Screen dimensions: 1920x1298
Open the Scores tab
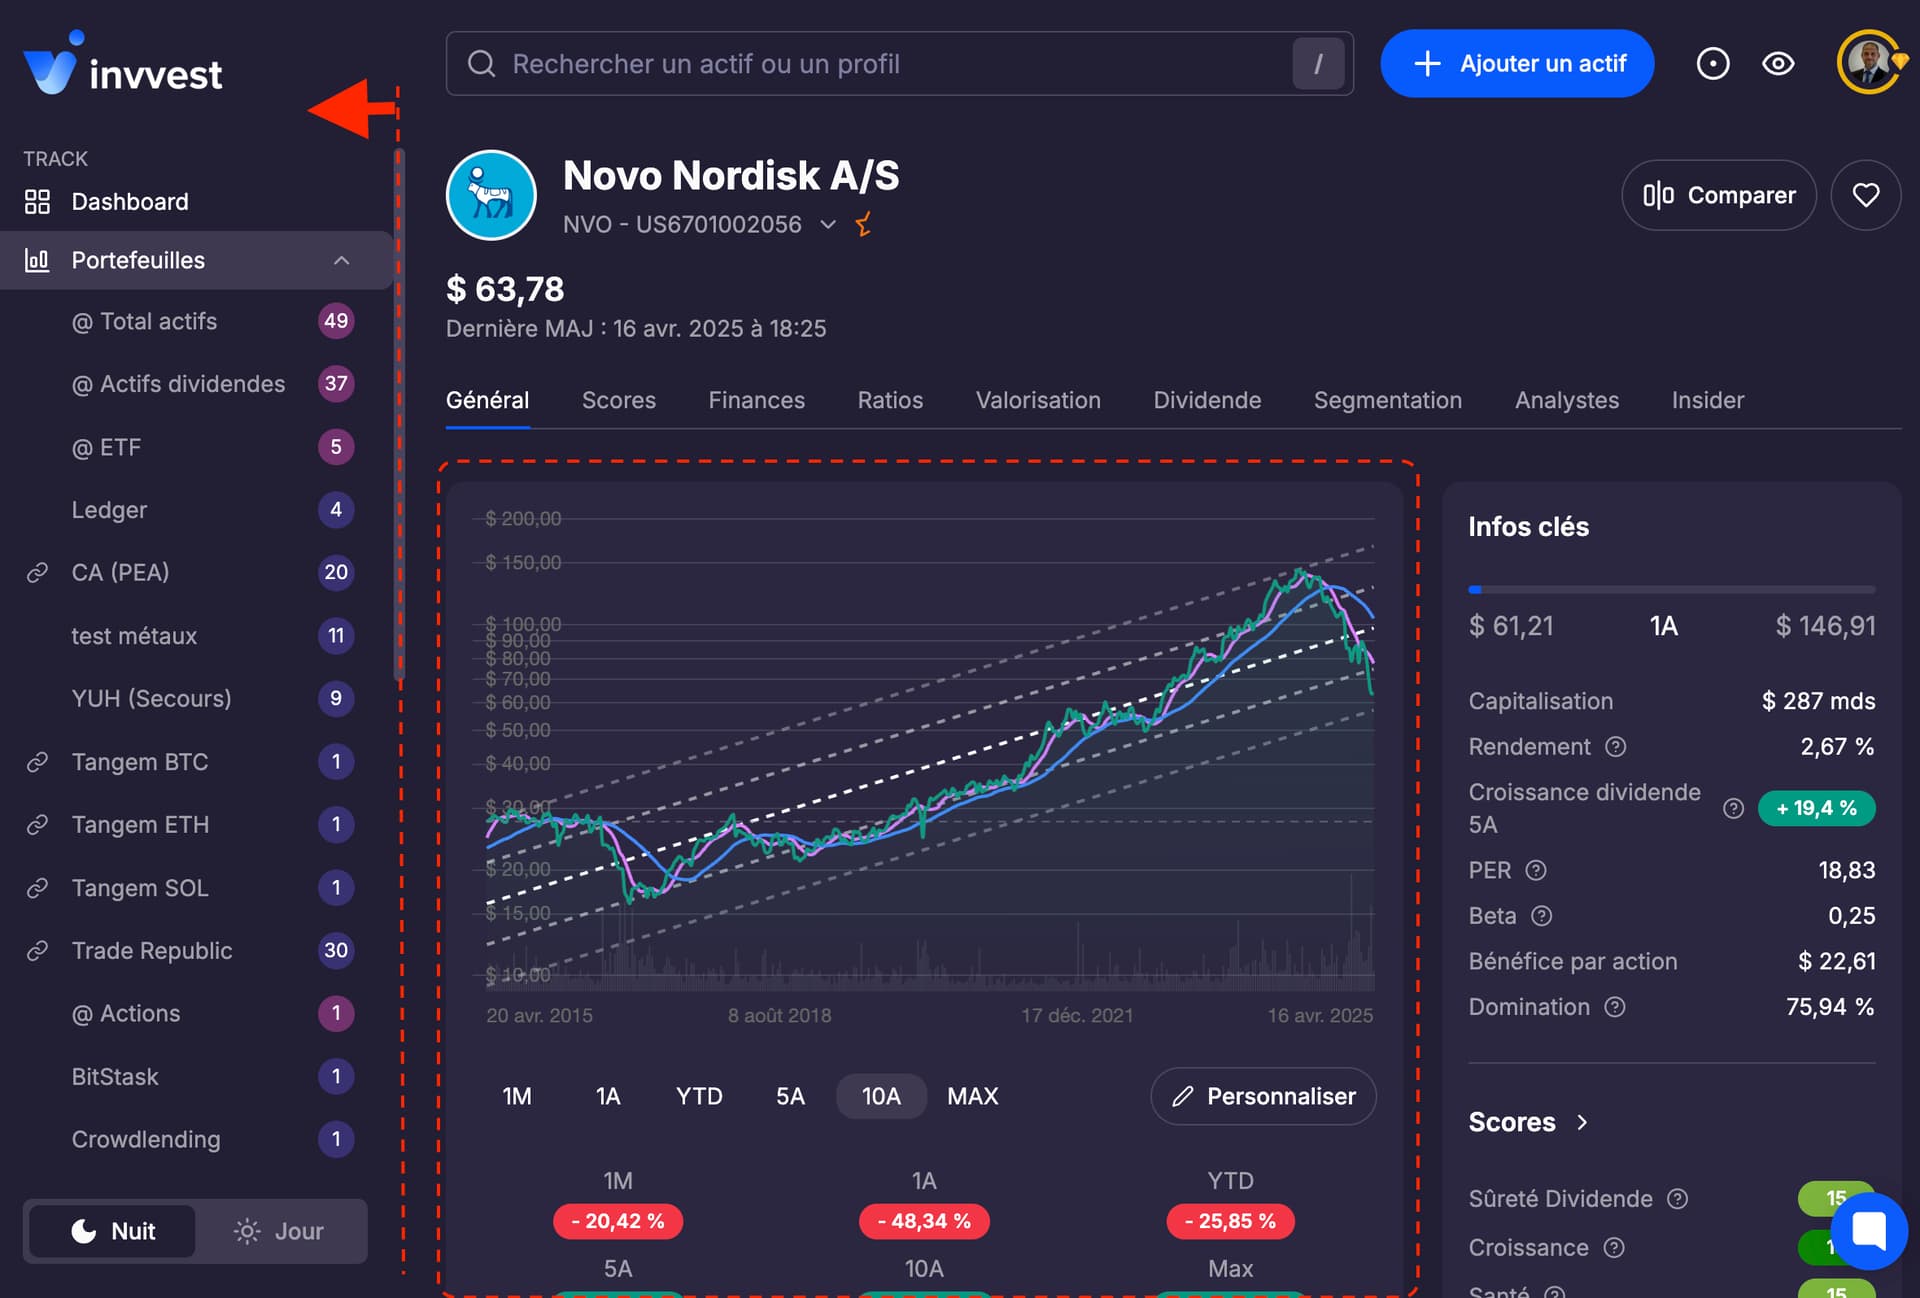coord(619,400)
